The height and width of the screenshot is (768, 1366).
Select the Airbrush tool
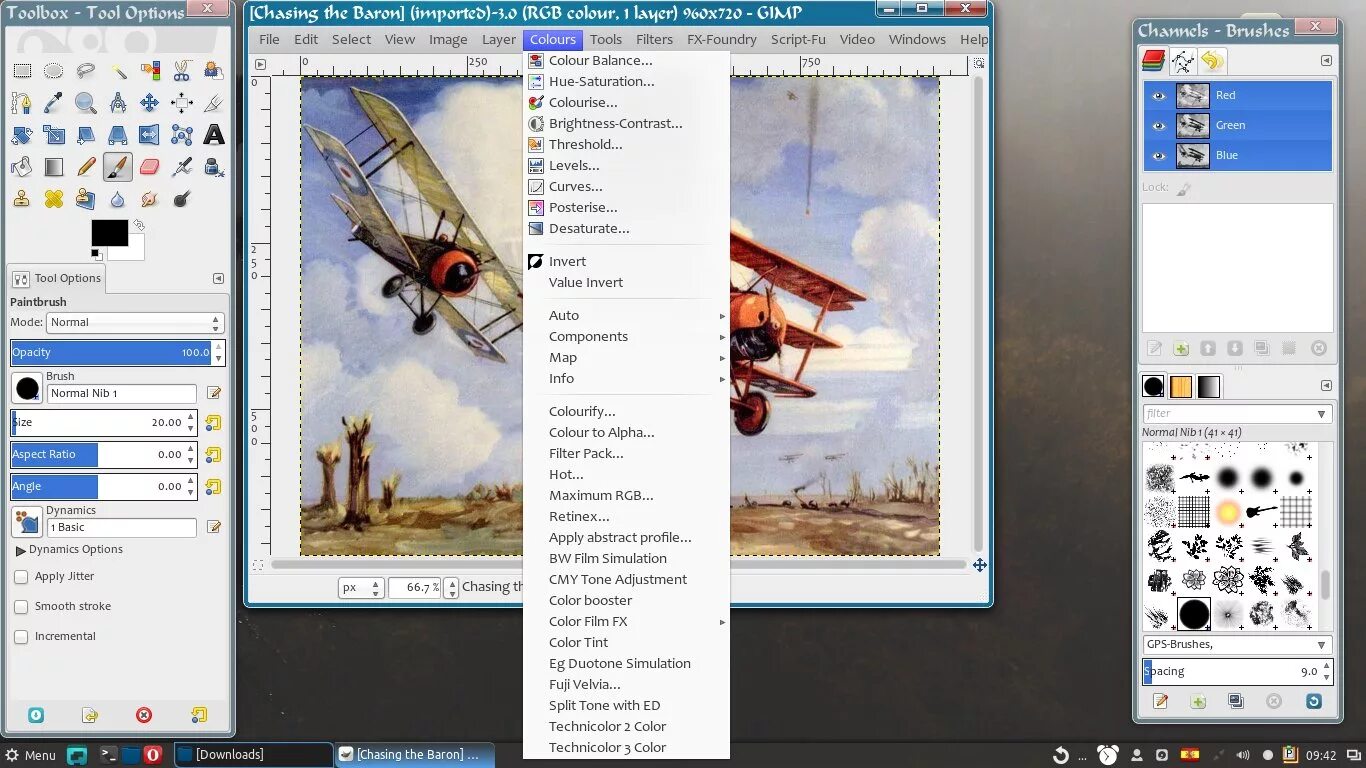click(x=182, y=167)
